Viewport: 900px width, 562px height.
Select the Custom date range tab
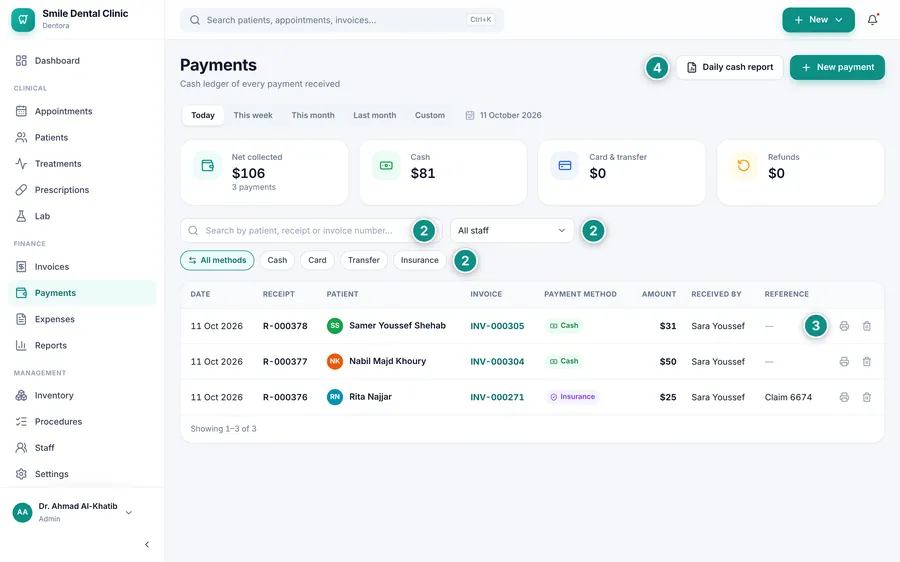pyautogui.click(x=430, y=115)
